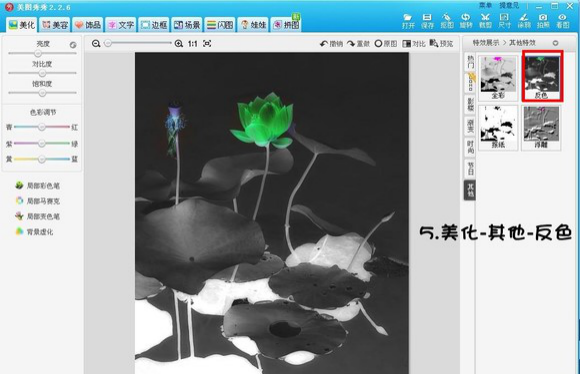Click the 提意见 feedback link
The height and width of the screenshot is (375, 581).
[509, 5]
